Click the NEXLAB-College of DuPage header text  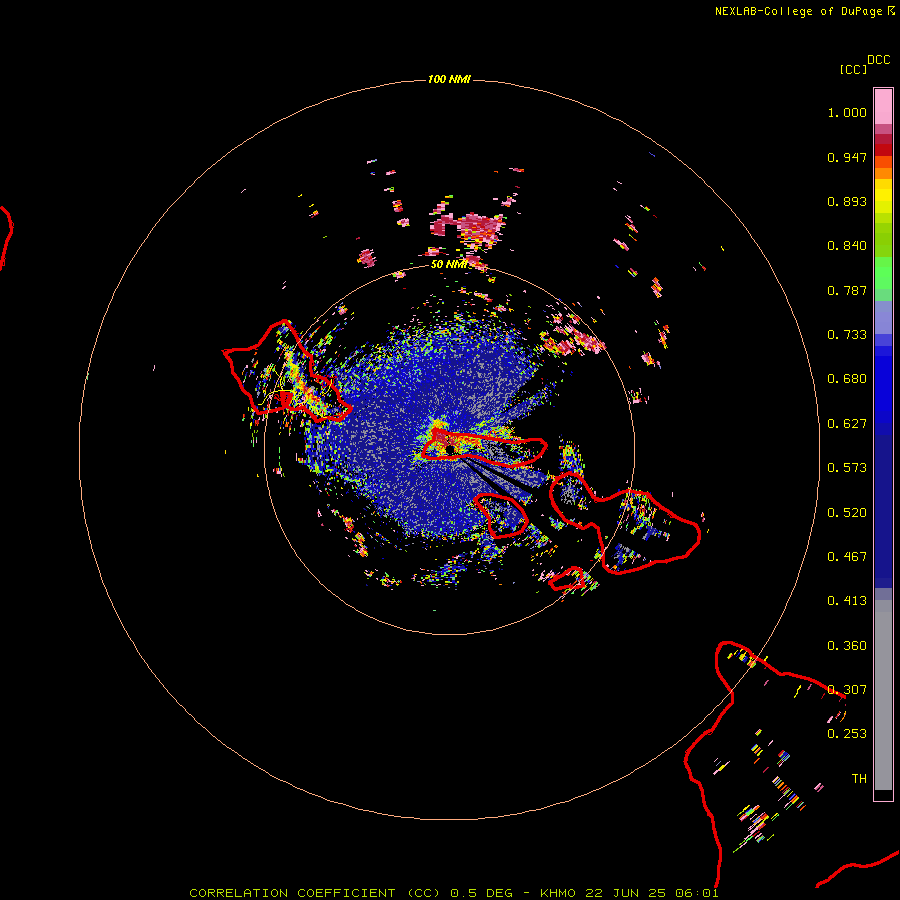[805, 11]
